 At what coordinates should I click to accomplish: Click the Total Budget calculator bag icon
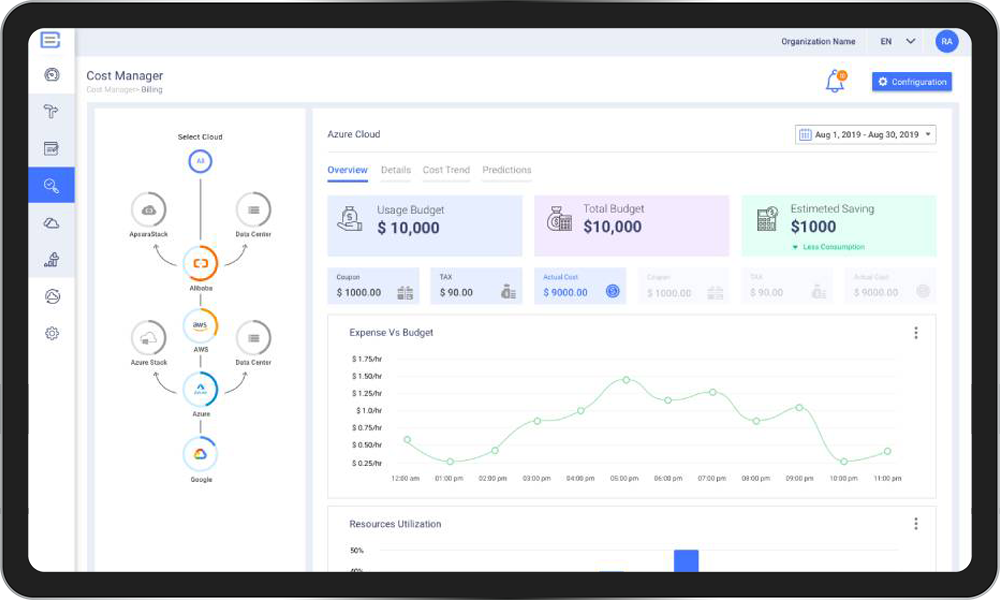tap(559, 219)
